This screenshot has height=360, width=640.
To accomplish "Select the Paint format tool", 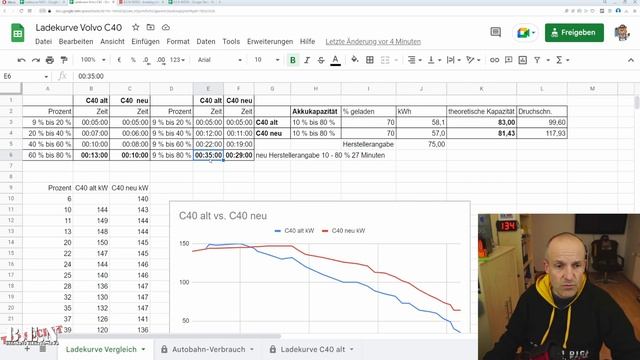I will (64, 60).
